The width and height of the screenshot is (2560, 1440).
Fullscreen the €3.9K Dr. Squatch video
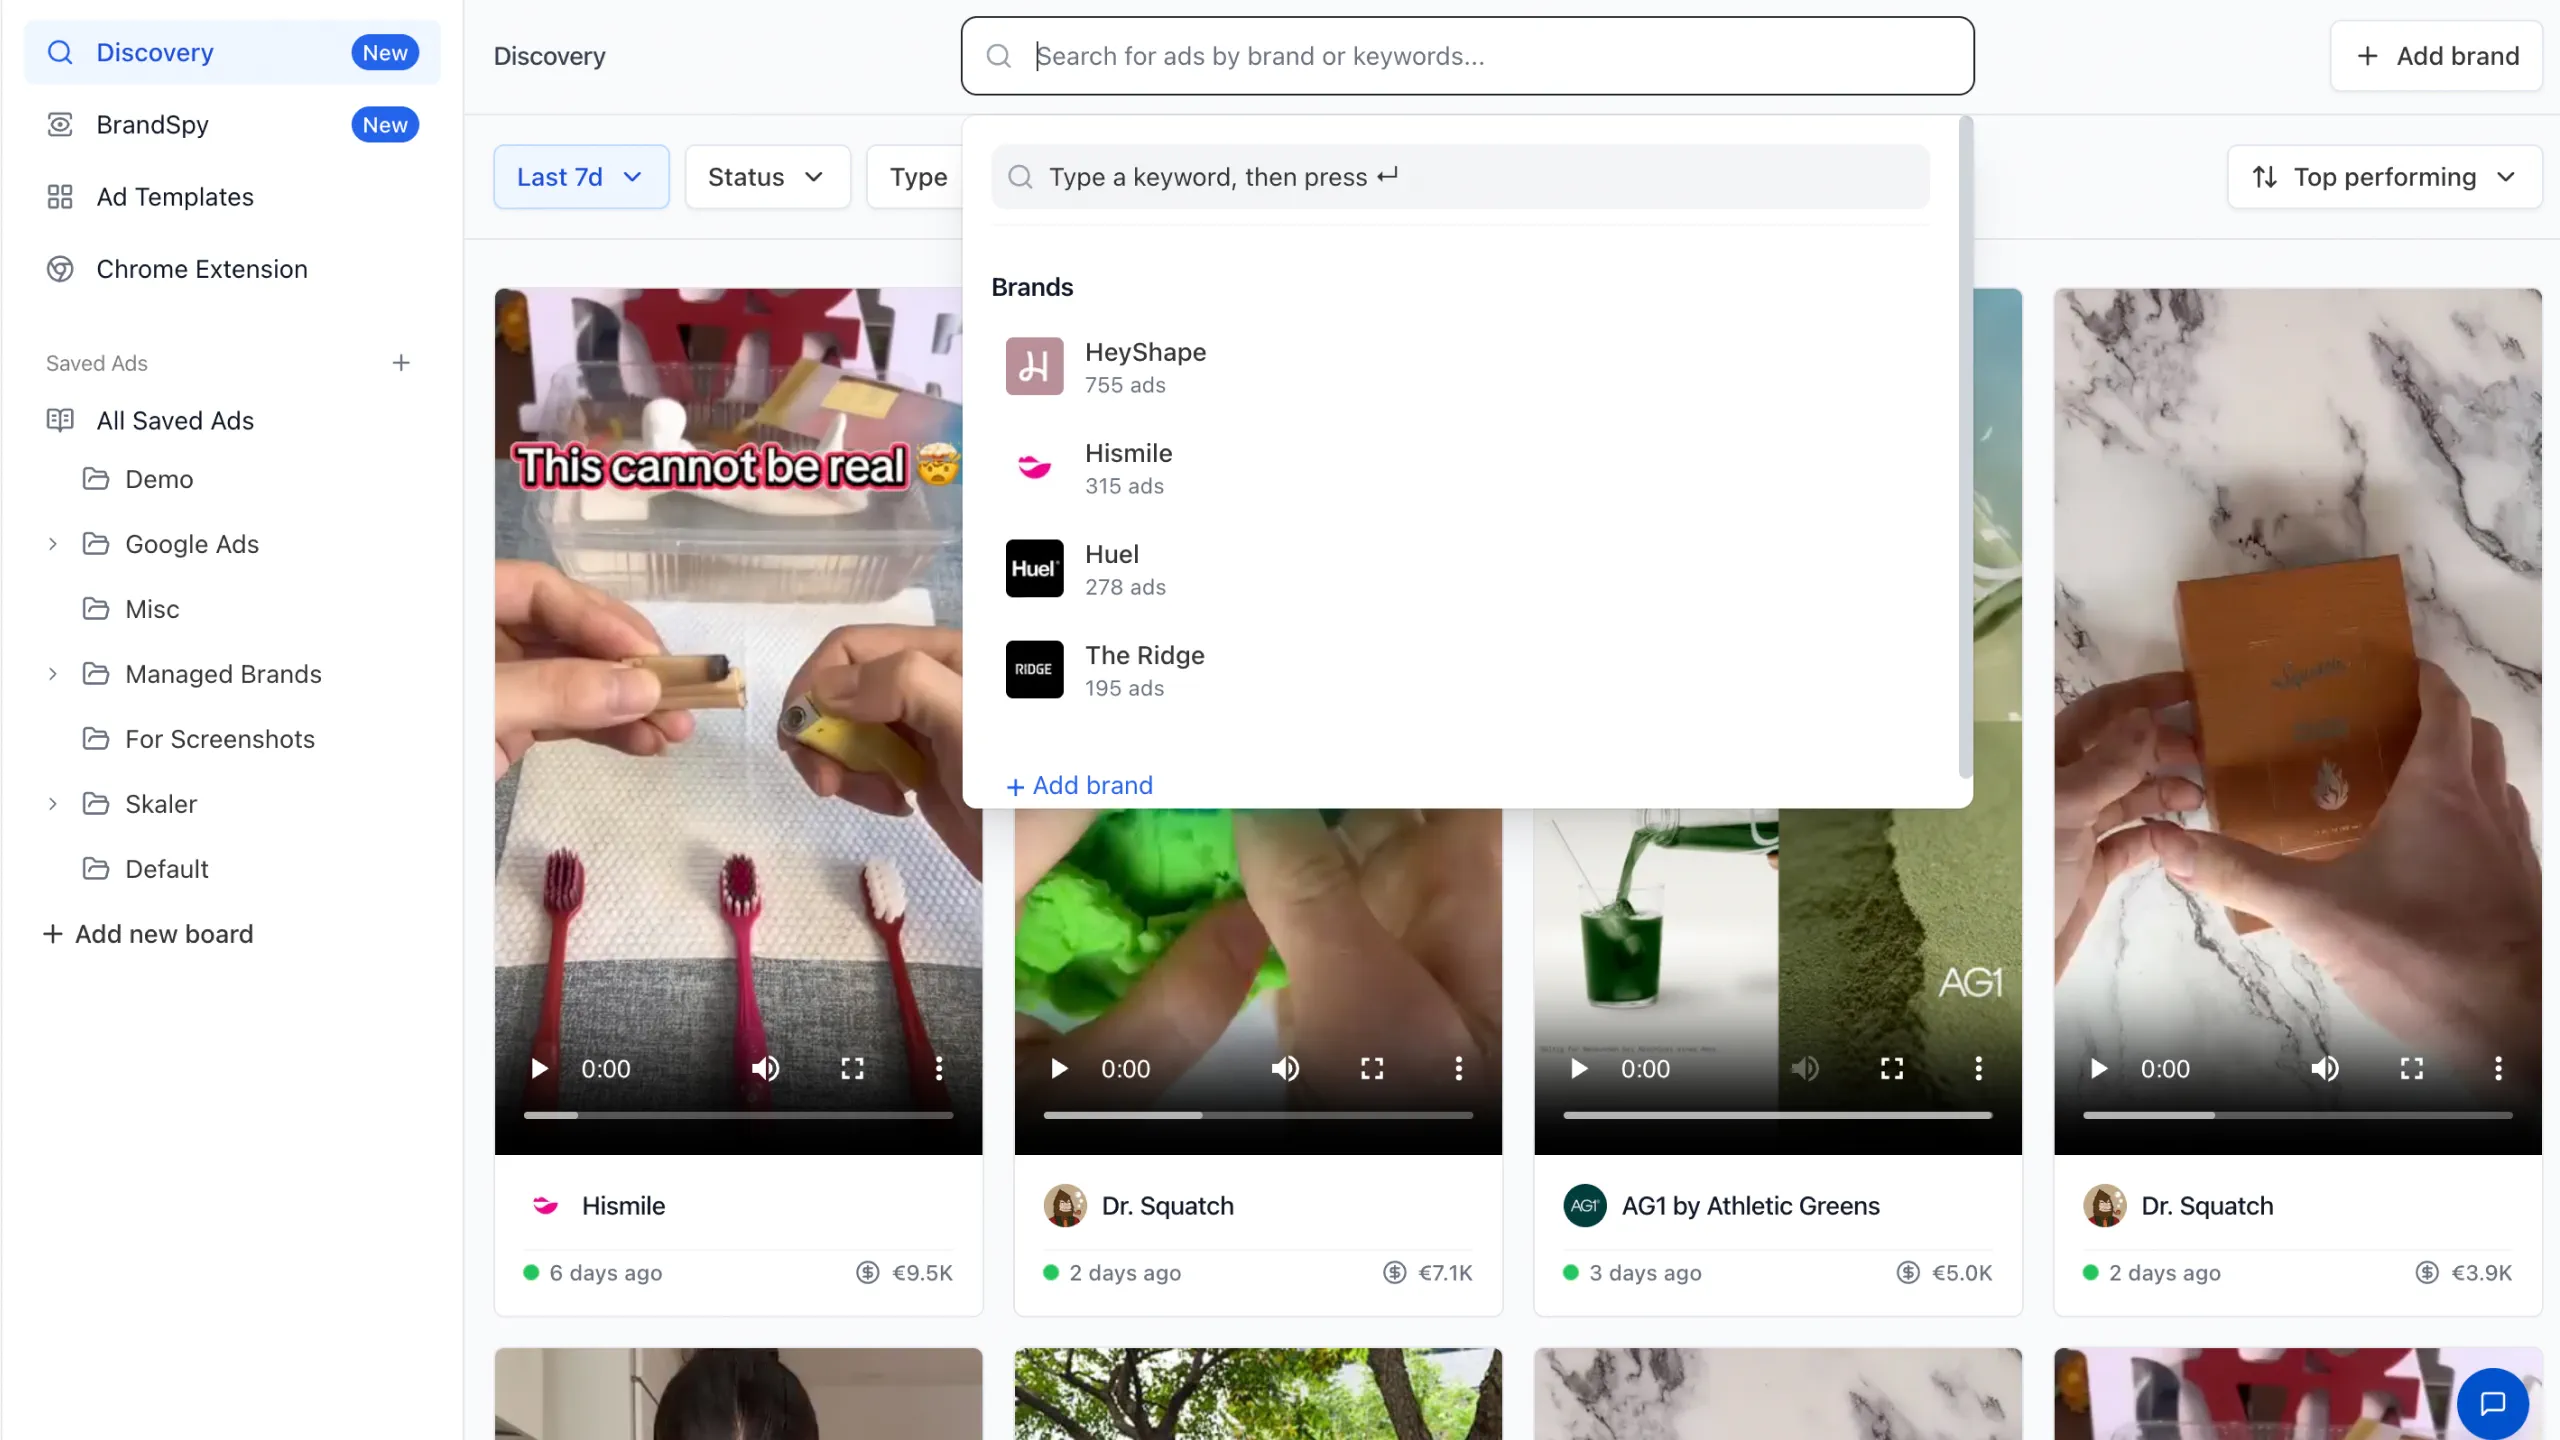pyautogui.click(x=2412, y=1069)
